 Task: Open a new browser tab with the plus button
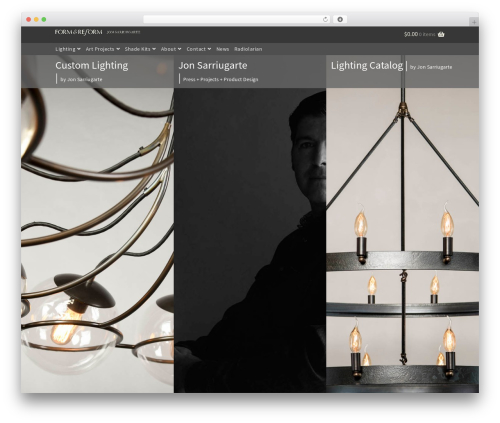[474, 22]
